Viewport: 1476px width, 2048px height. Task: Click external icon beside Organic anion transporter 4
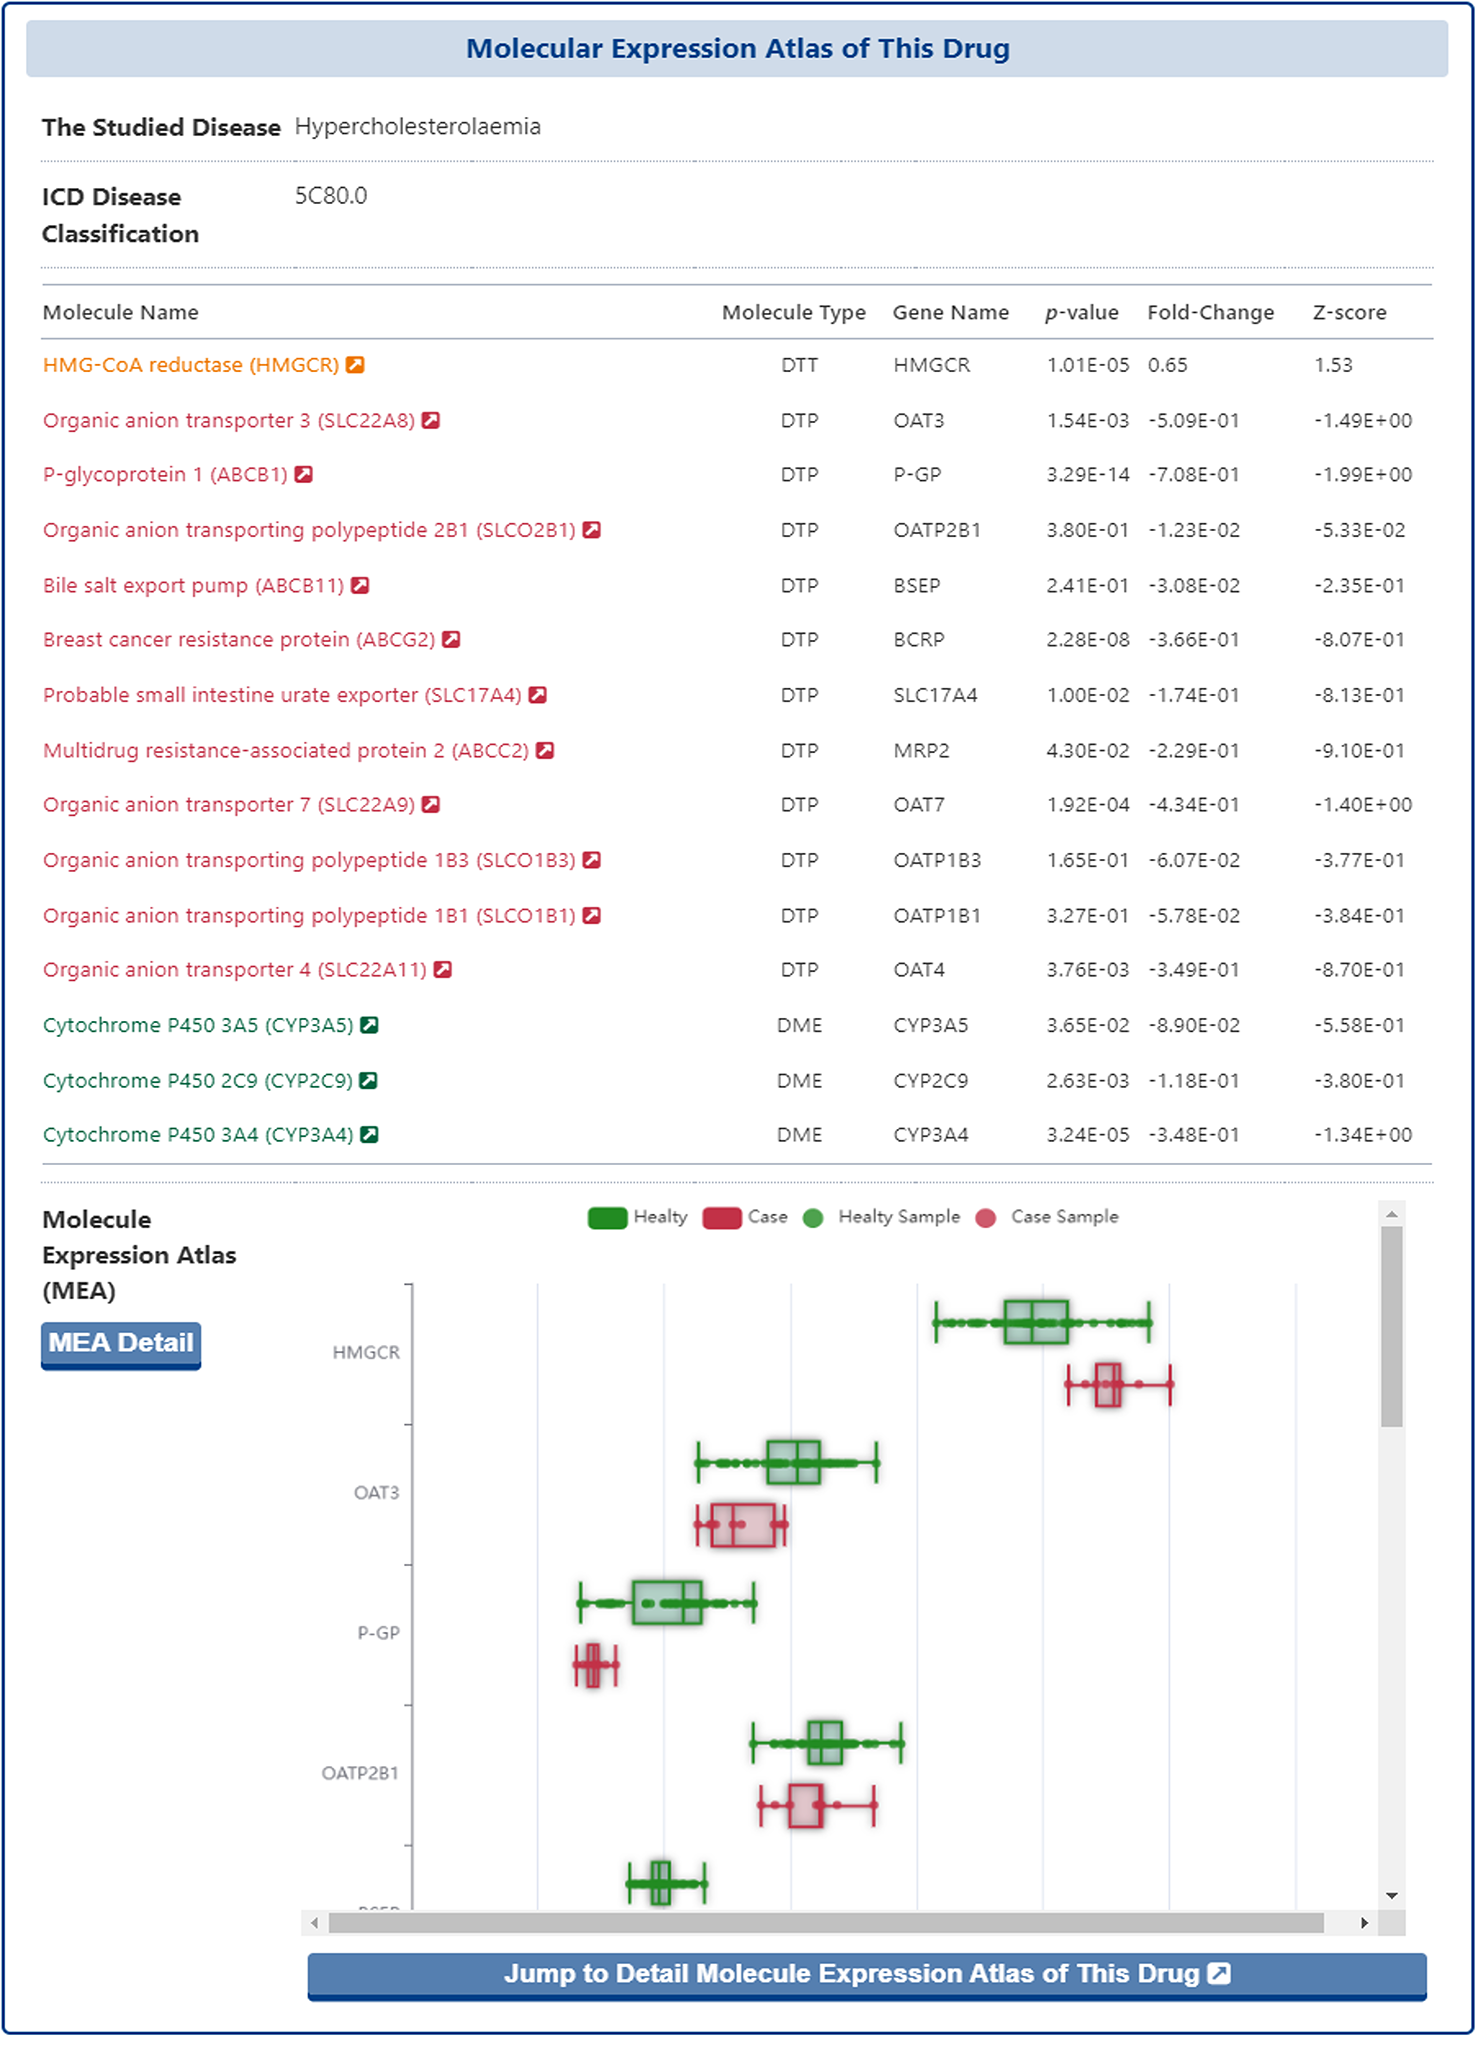[443, 970]
